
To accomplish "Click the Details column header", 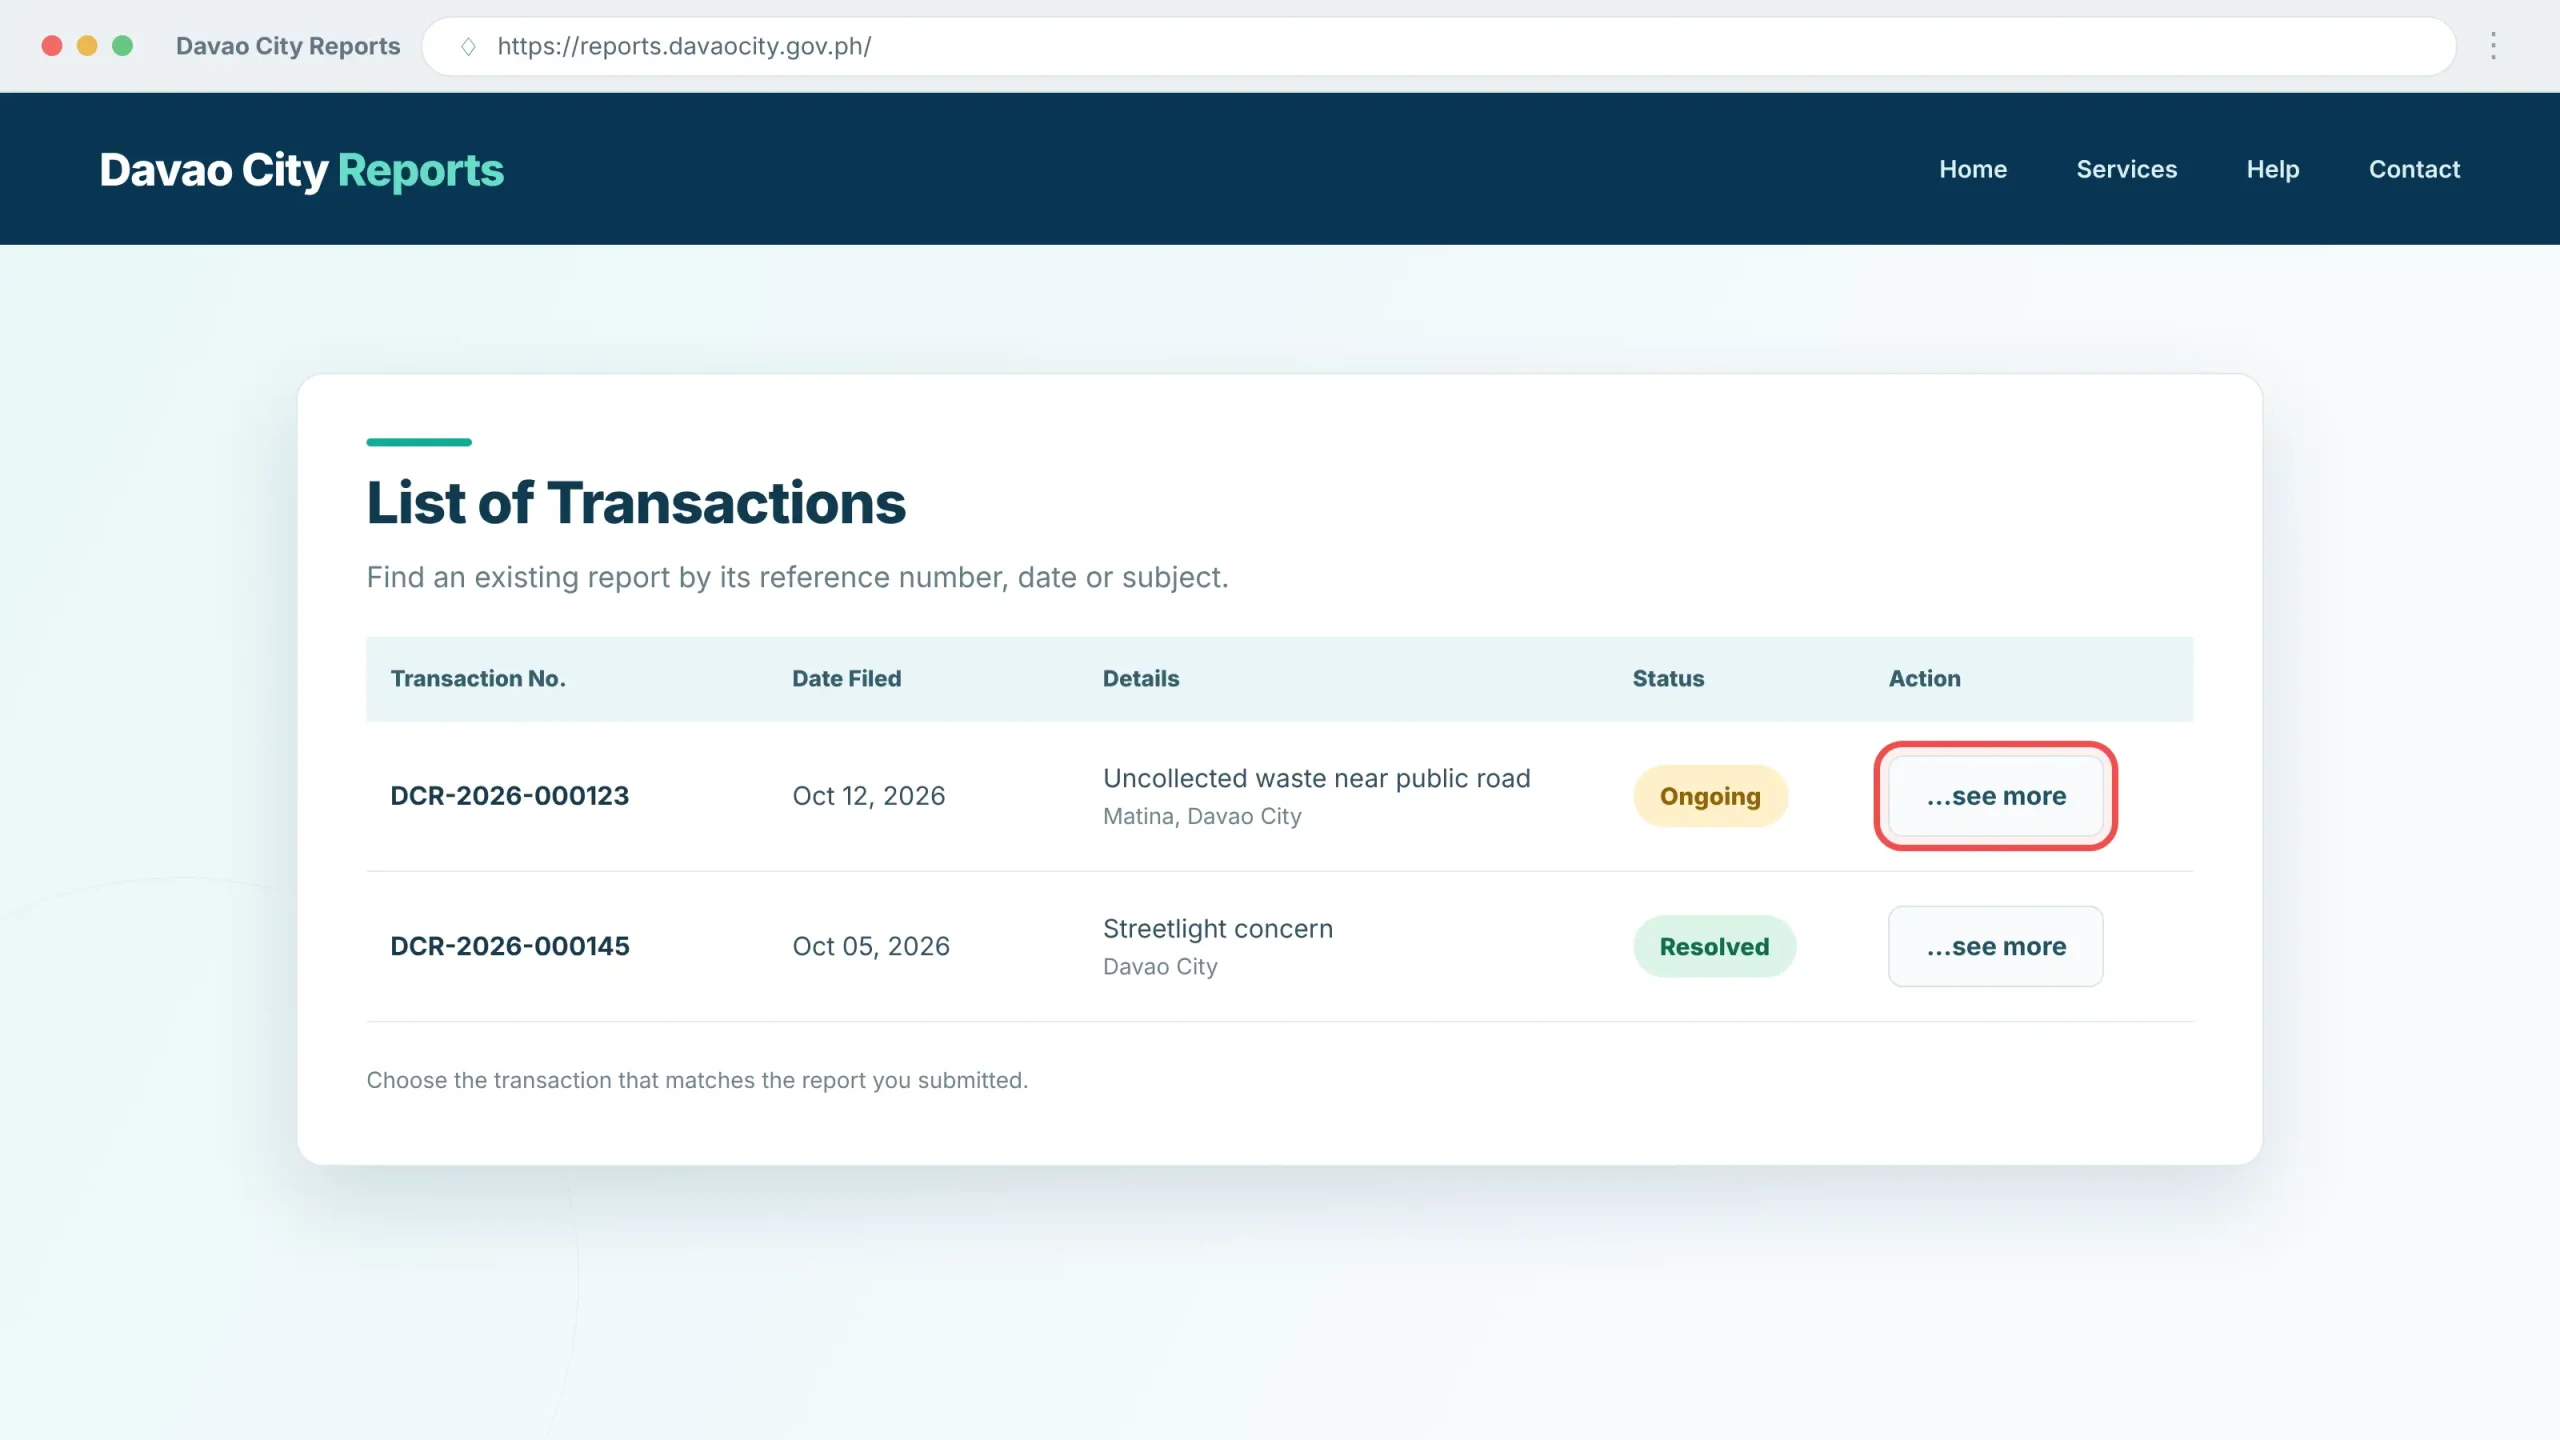I will [1141, 678].
